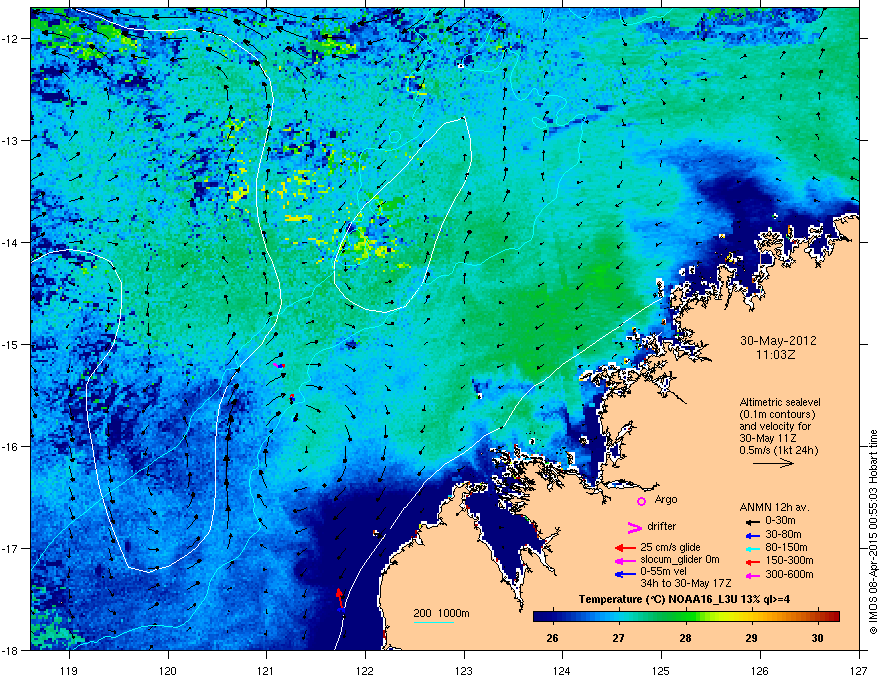Click the '29' color bar label
Image resolution: width=880 pixels, height=680 pixels.
[751, 638]
